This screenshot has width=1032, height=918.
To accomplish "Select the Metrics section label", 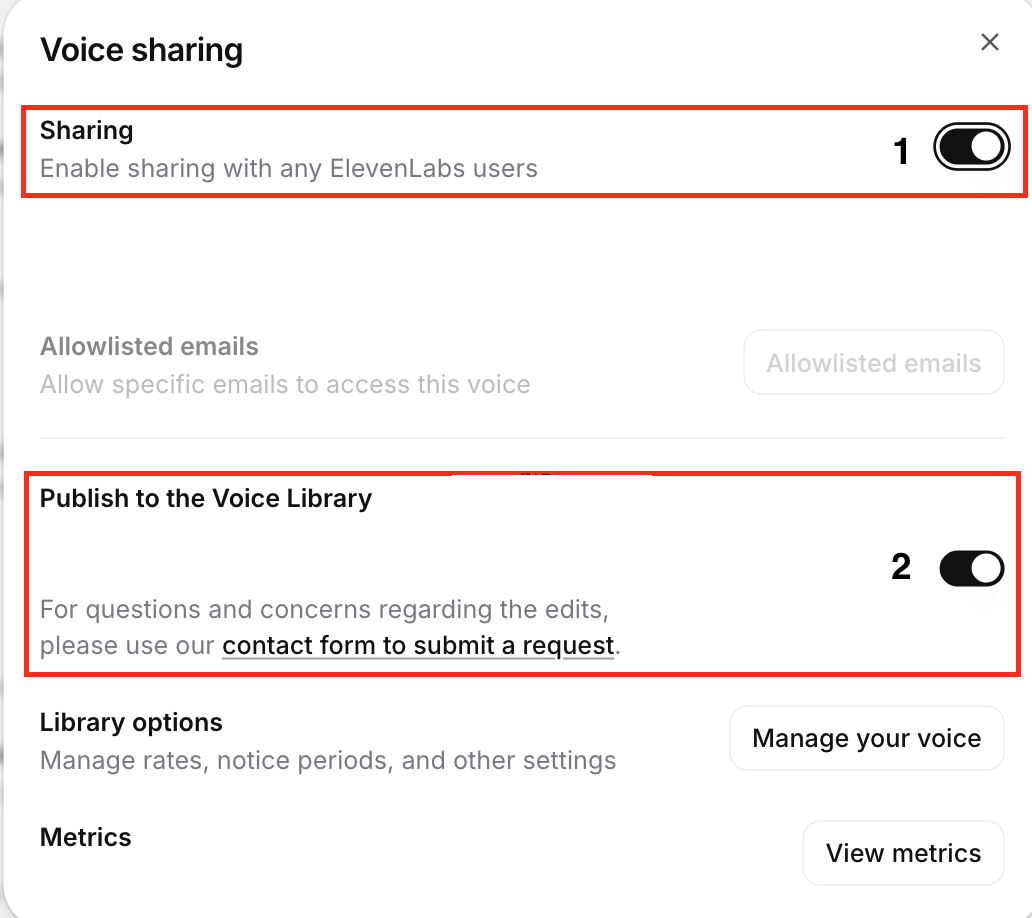I will point(85,837).
